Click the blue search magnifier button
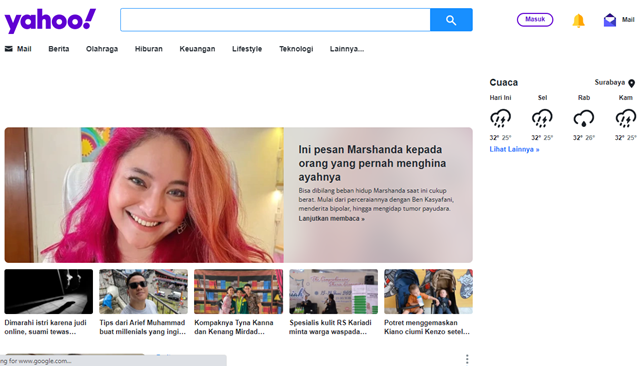Screen dimensions: 640x366 451,20
